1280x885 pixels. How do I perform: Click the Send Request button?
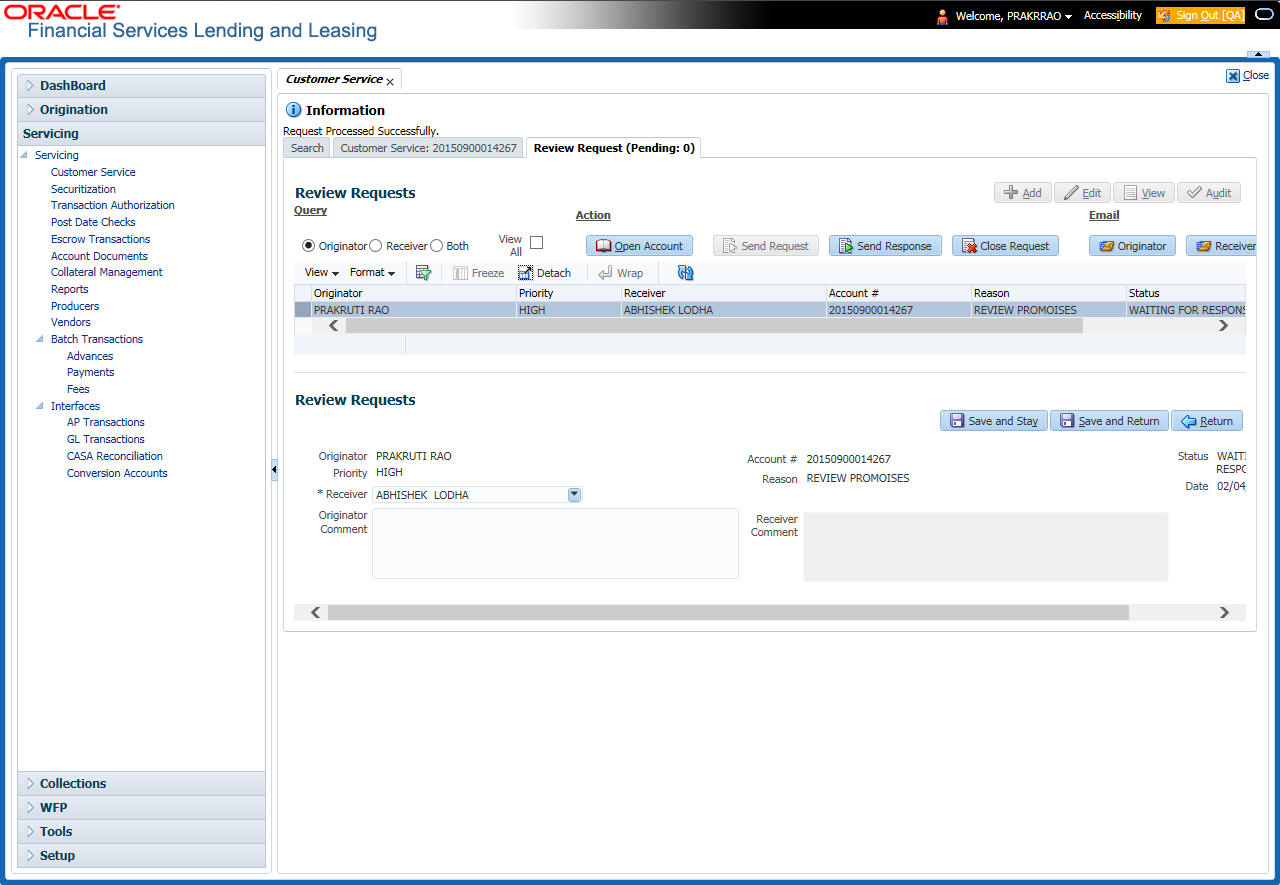(766, 246)
